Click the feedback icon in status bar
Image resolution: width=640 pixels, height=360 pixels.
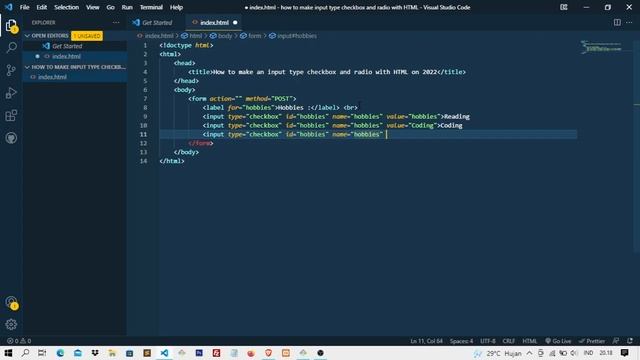616,341
